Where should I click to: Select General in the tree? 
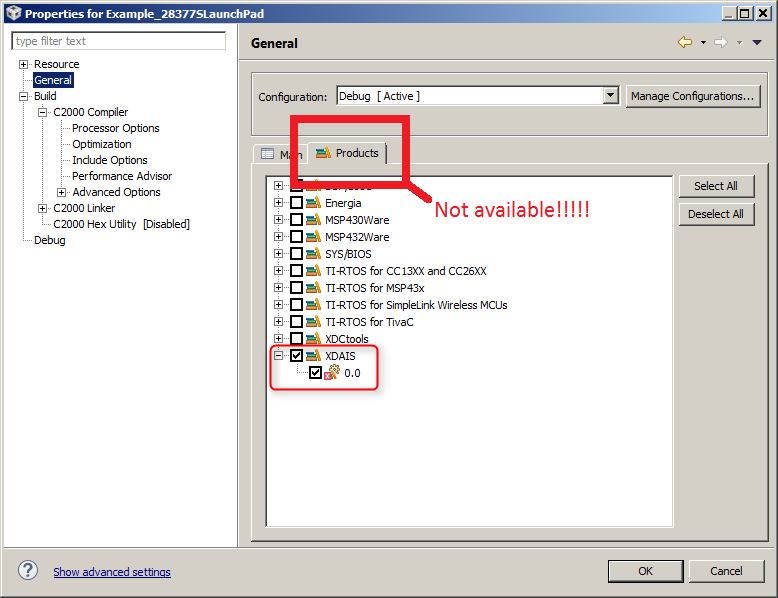coord(53,80)
